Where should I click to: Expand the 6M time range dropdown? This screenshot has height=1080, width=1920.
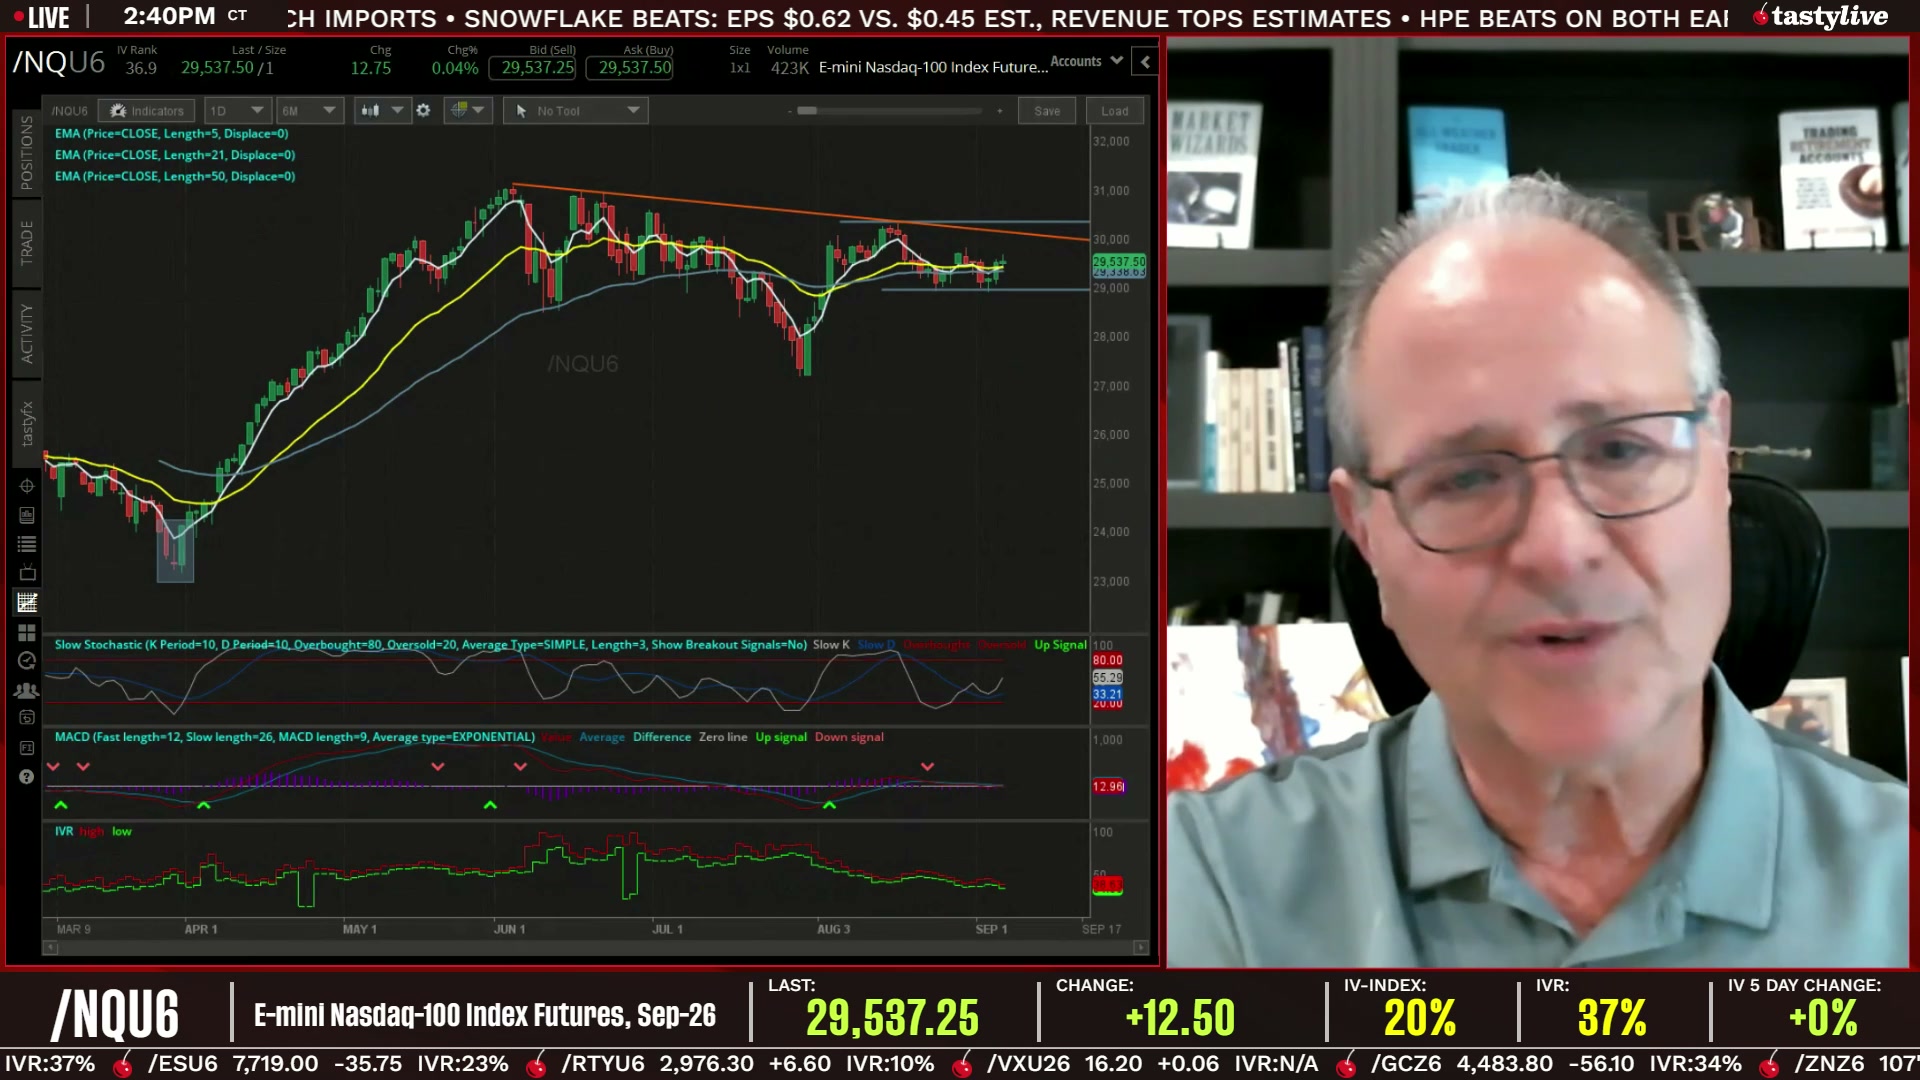pyautogui.click(x=309, y=111)
